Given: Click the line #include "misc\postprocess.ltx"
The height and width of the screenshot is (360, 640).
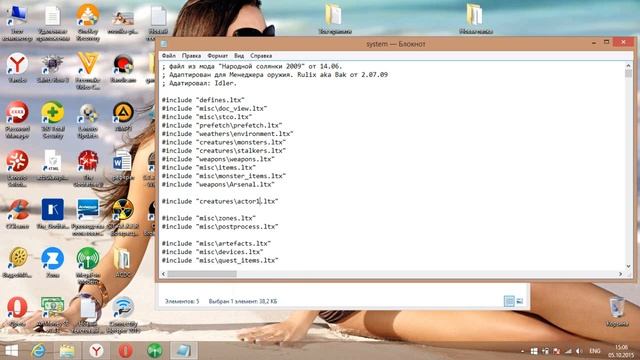Looking at the screenshot, I should [x=220, y=227].
